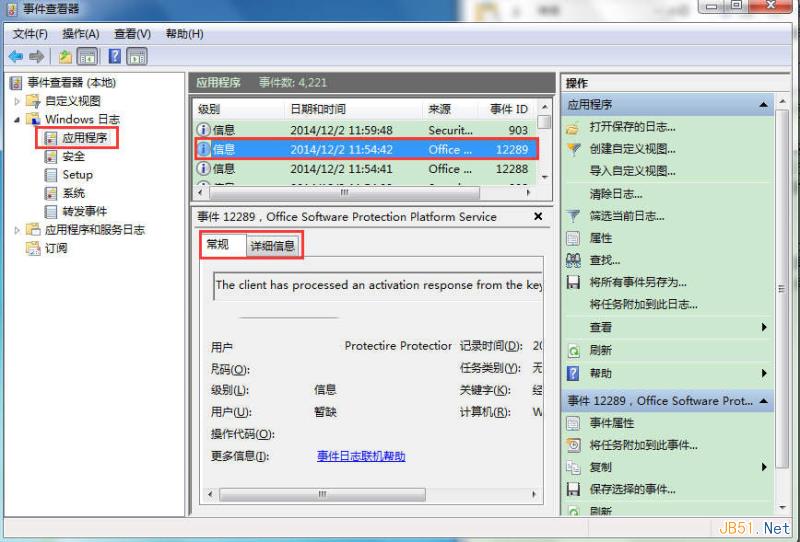Click the 创建自定义视图 funnel icon

[573, 149]
